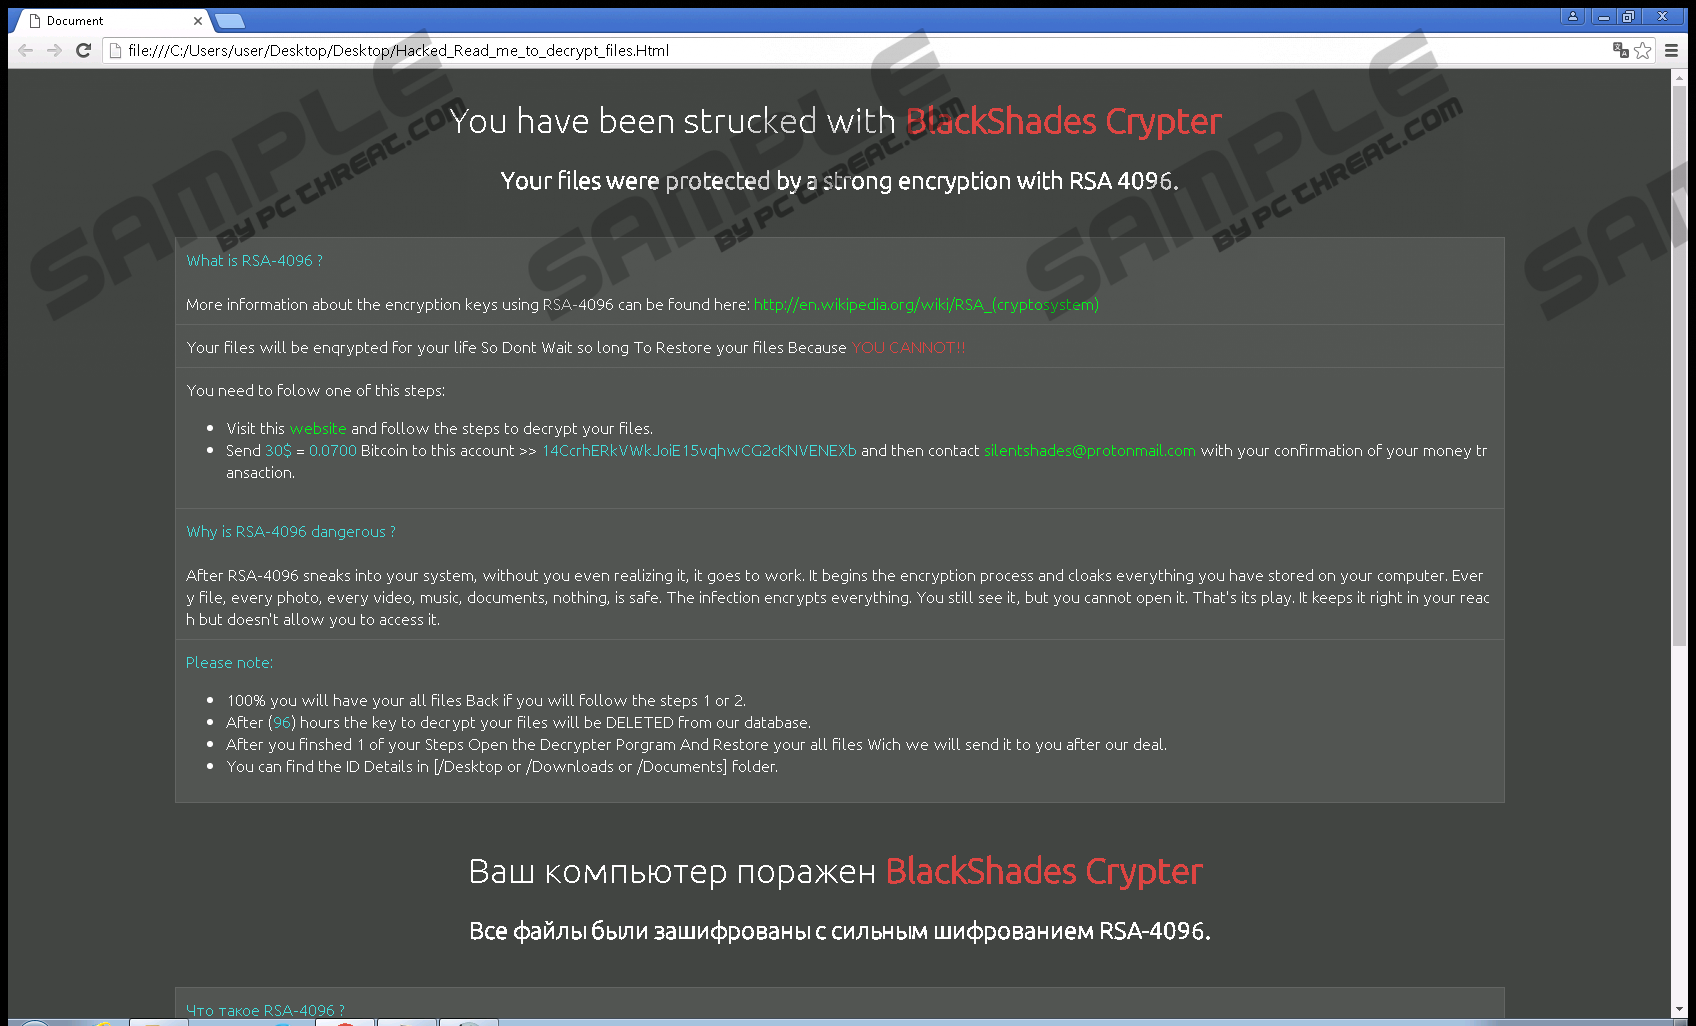Click the user profile icon in title bar
The width and height of the screenshot is (1696, 1026).
point(1572,16)
